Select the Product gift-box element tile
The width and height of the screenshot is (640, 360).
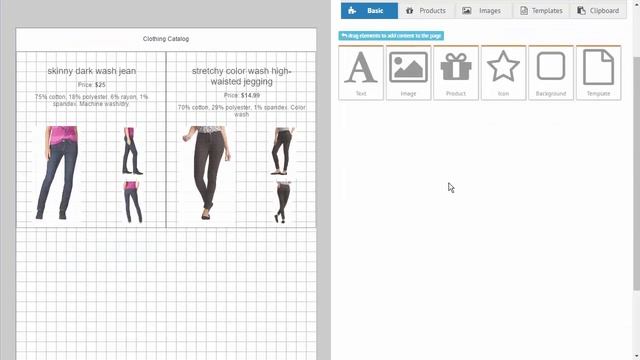456,73
